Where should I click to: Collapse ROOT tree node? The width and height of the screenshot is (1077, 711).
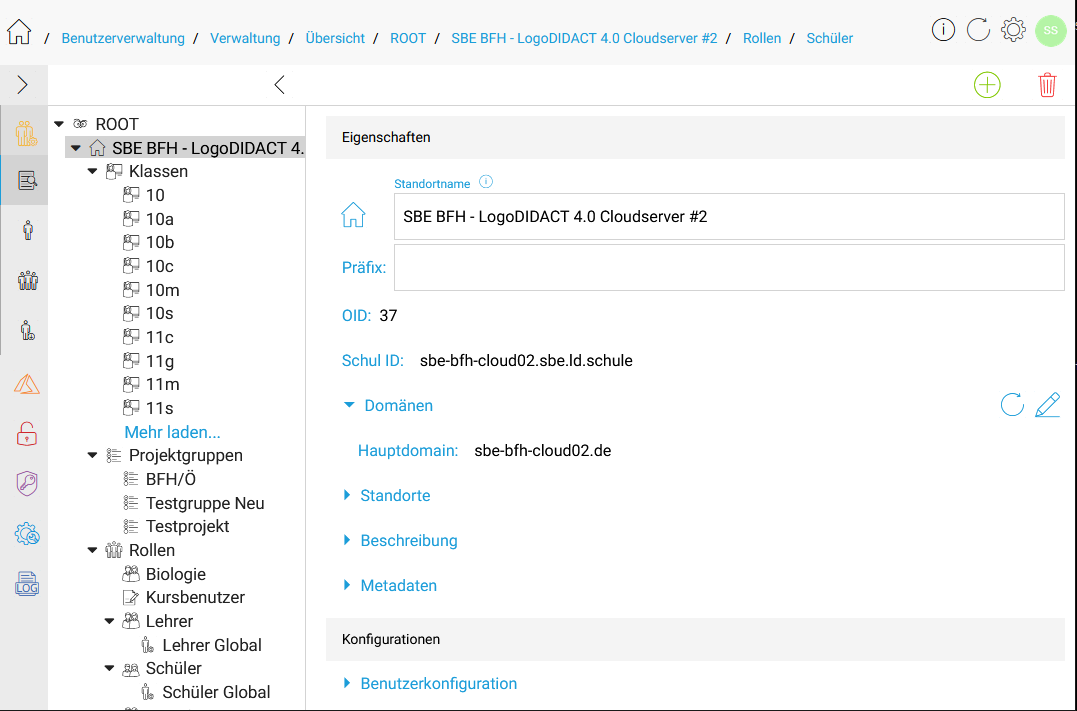coord(59,124)
